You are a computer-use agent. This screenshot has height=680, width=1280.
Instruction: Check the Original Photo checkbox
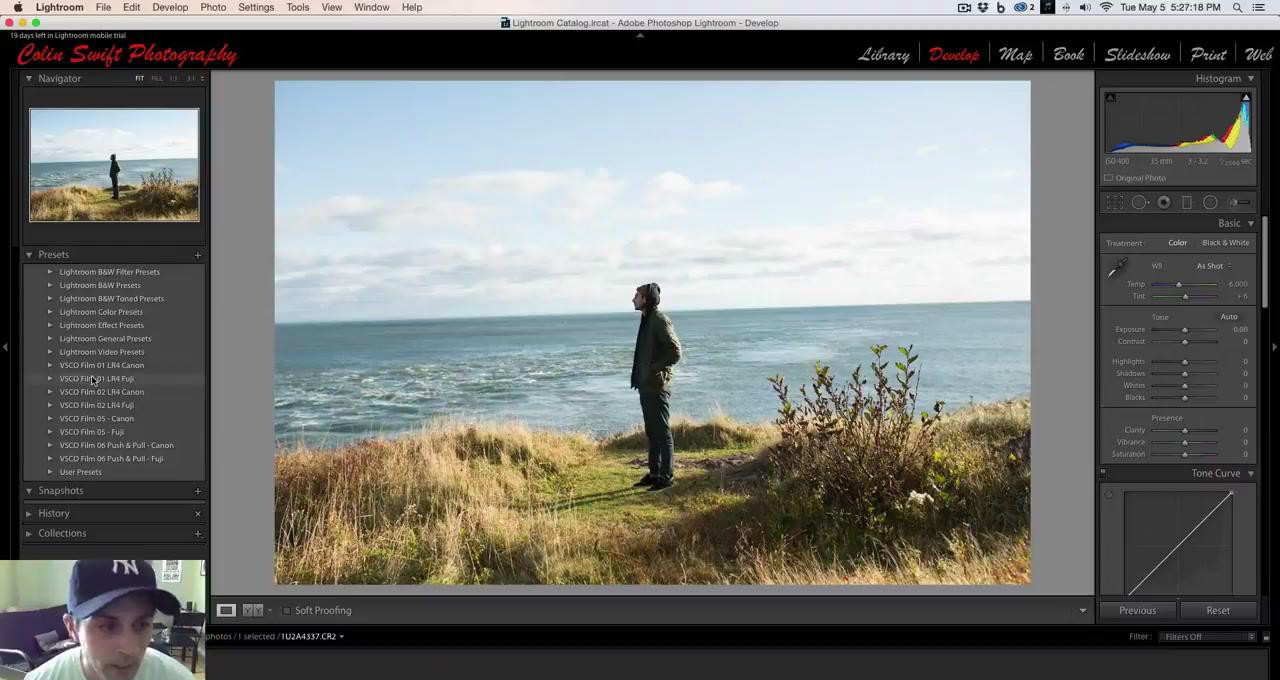(1108, 178)
